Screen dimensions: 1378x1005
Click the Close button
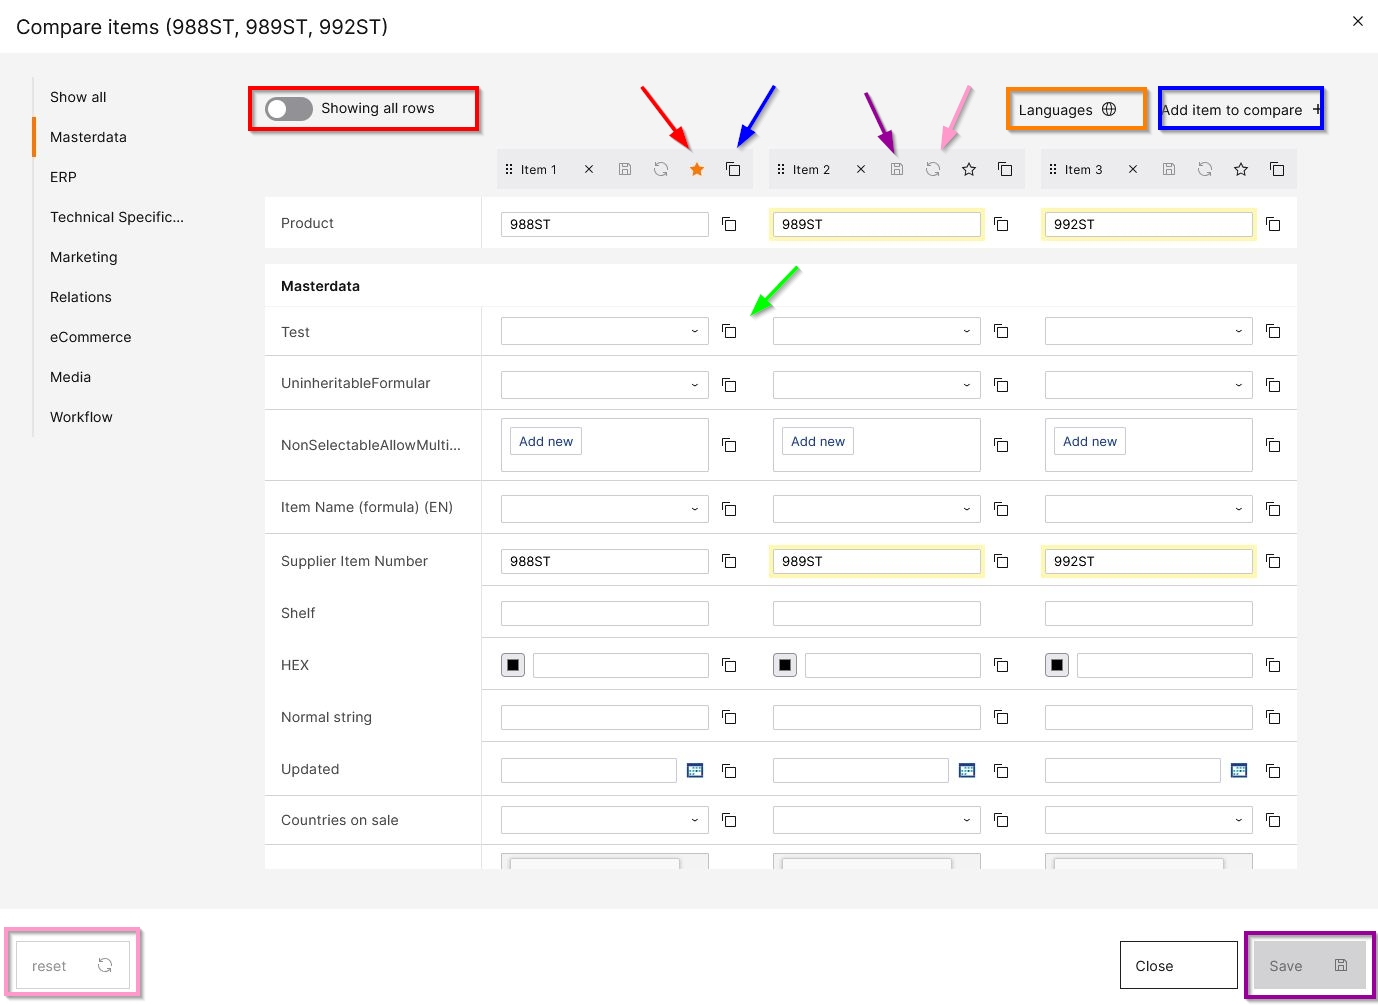(x=1178, y=966)
